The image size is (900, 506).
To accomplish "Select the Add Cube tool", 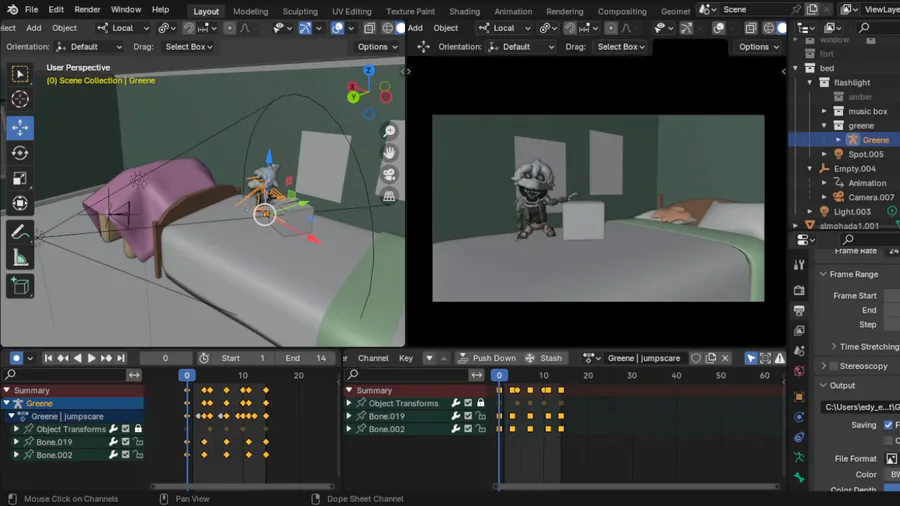I will pyautogui.click(x=20, y=286).
